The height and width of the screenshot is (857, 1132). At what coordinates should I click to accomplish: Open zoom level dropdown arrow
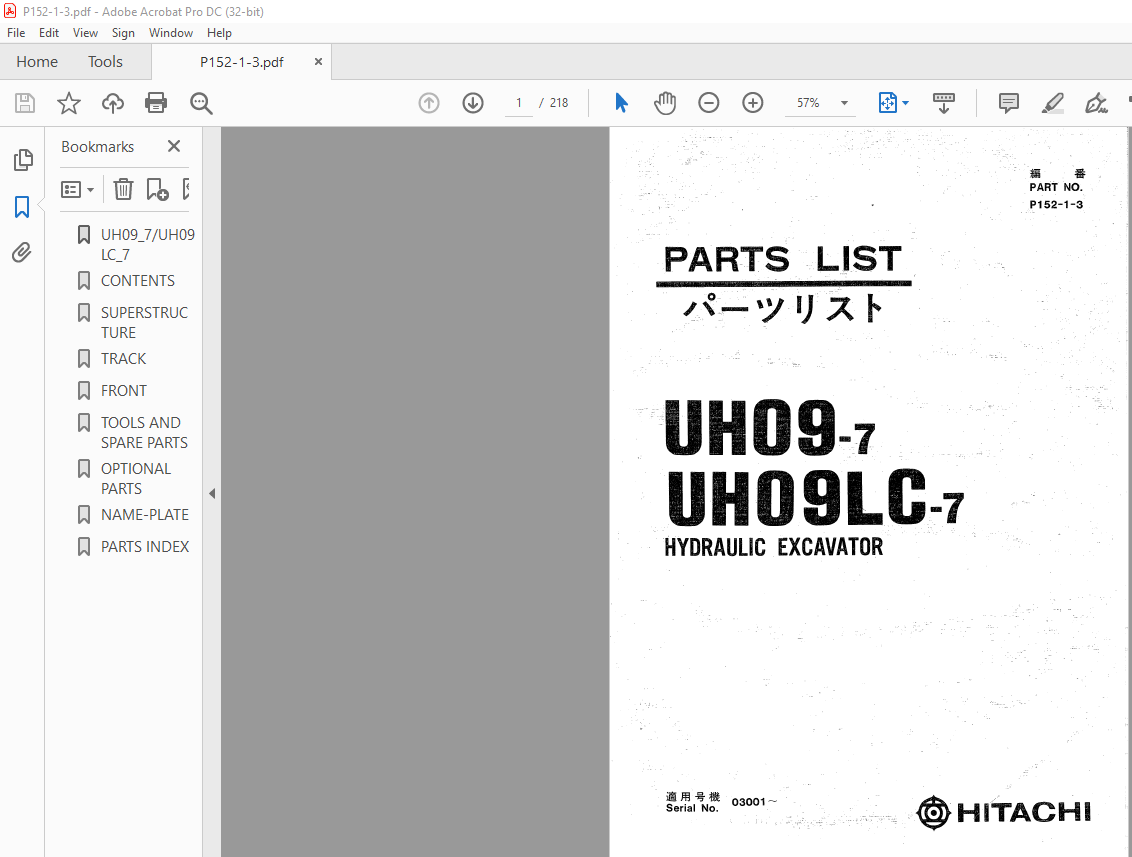[x=844, y=103]
